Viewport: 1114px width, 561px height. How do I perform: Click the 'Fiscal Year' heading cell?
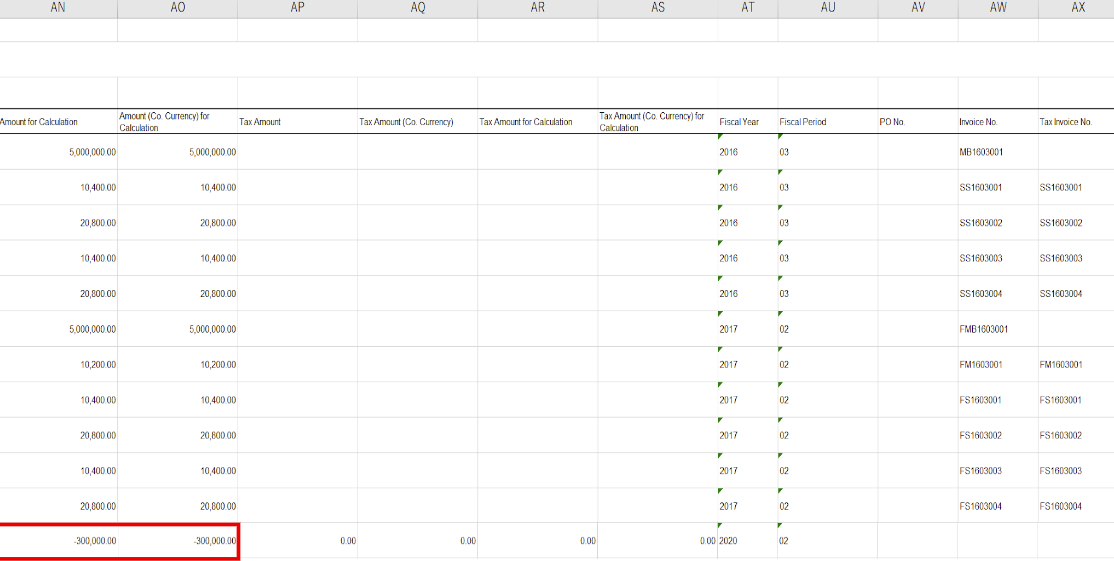pos(748,121)
